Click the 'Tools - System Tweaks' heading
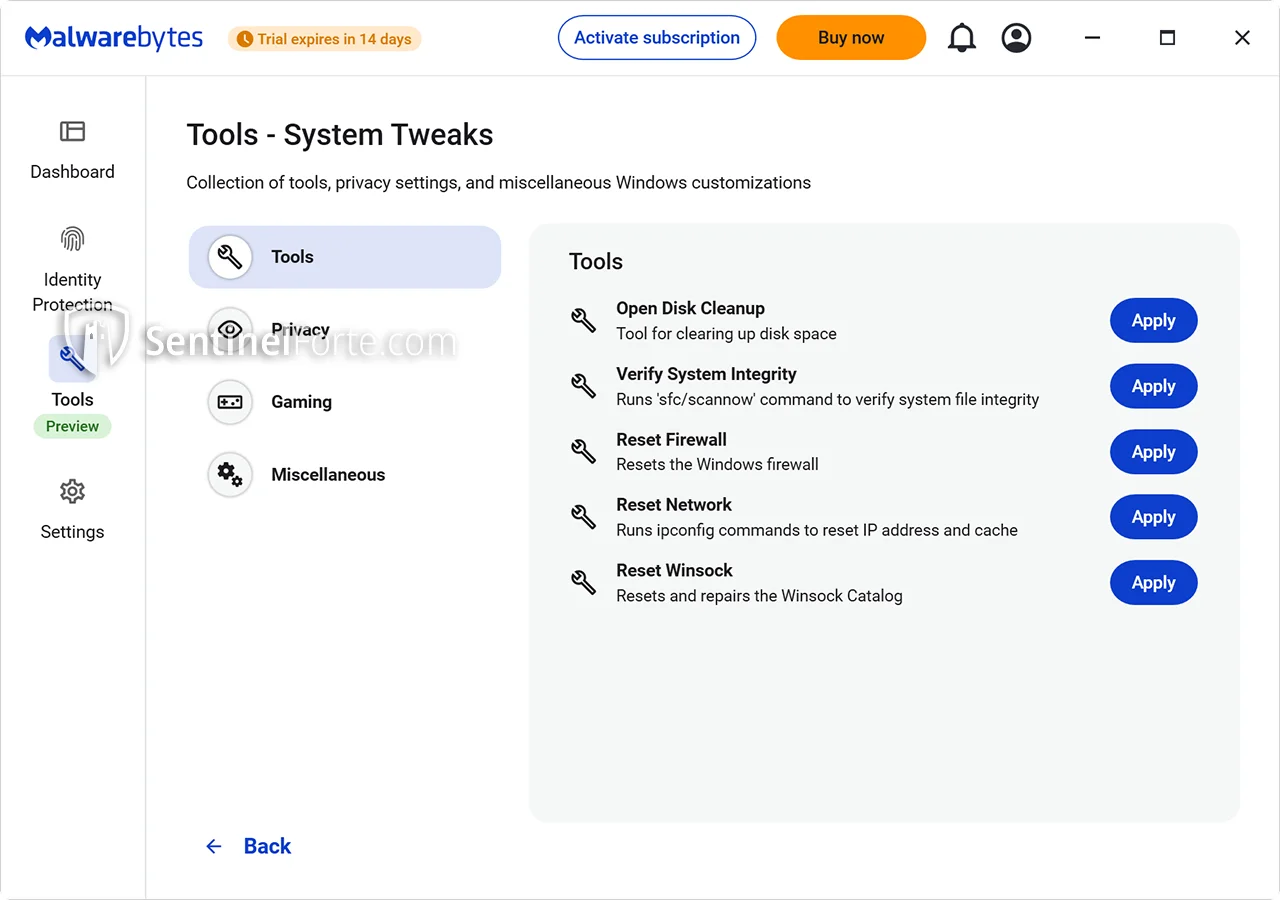Image resolution: width=1280 pixels, height=900 pixels. pyautogui.click(x=340, y=135)
